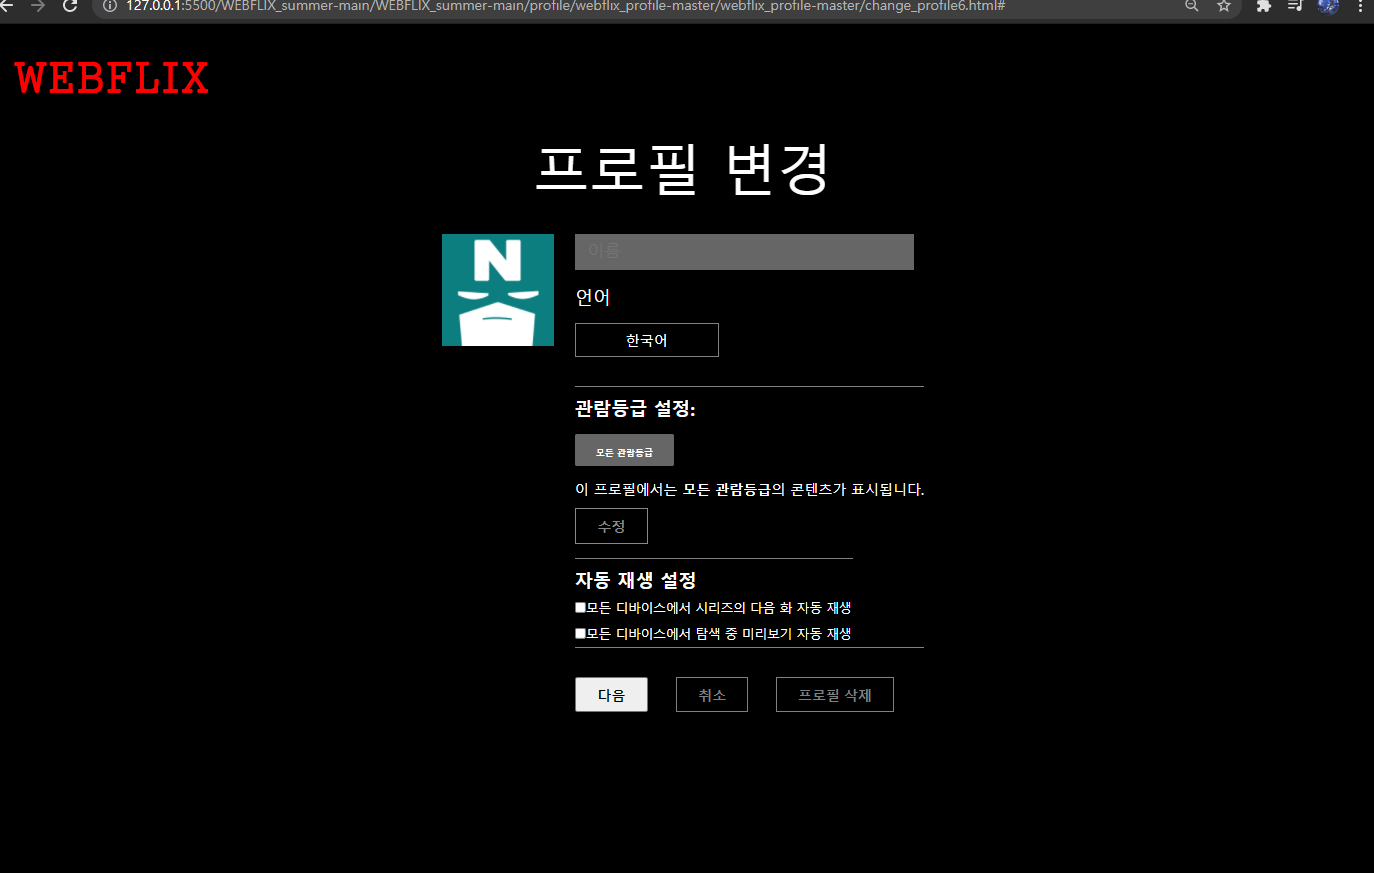Select the 한국어 language option
The height and width of the screenshot is (873, 1374).
point(646,339)
